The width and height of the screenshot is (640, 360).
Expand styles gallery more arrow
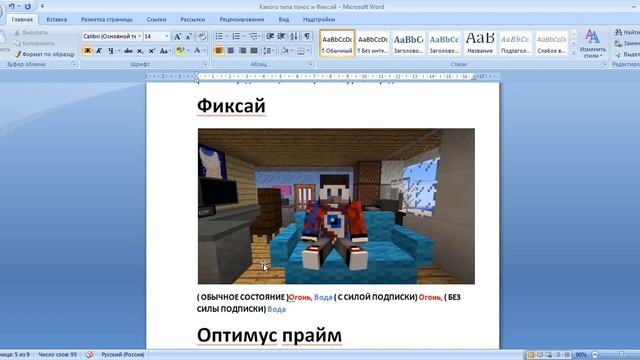click(573, 52)
